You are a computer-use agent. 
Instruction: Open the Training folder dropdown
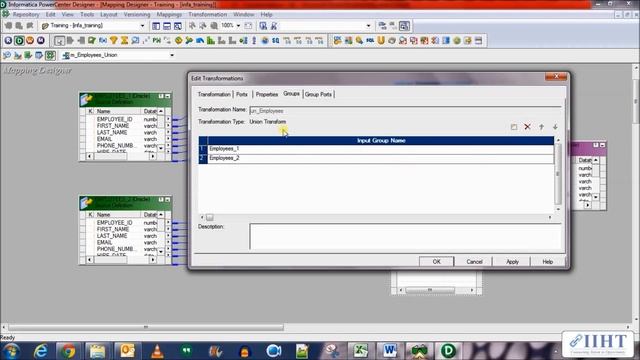tap(142, 25)
